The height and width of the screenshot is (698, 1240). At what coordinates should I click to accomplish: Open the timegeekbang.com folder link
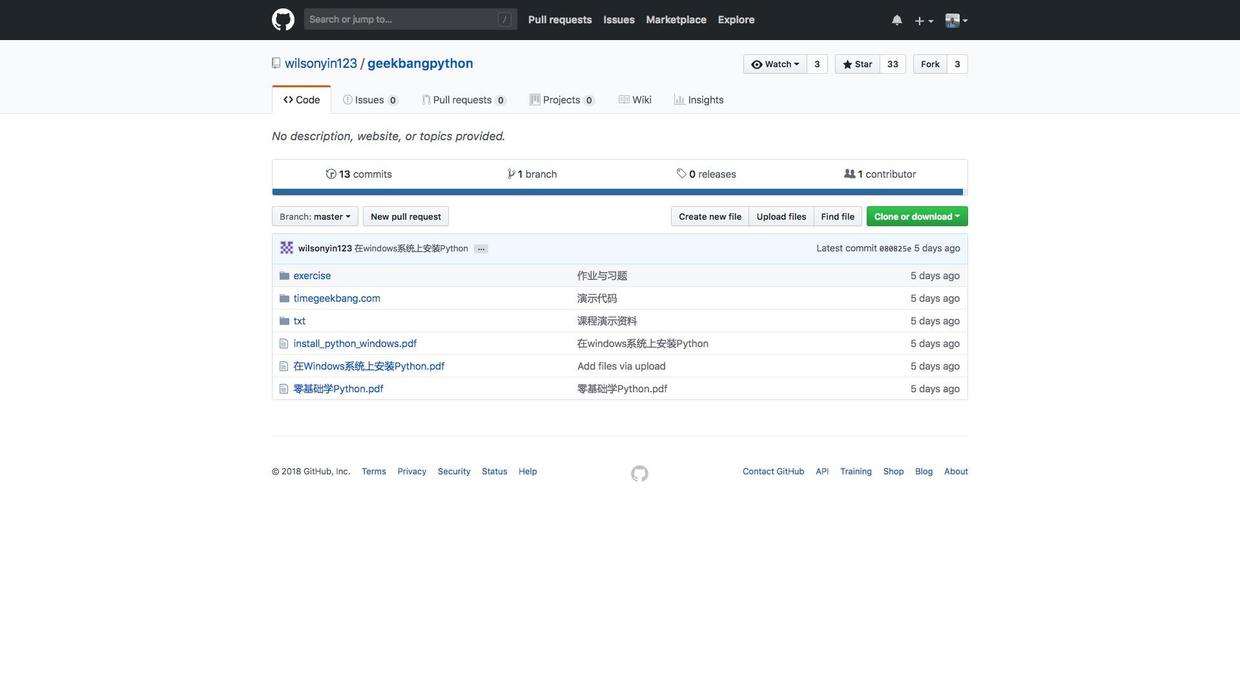coord(337,298)
